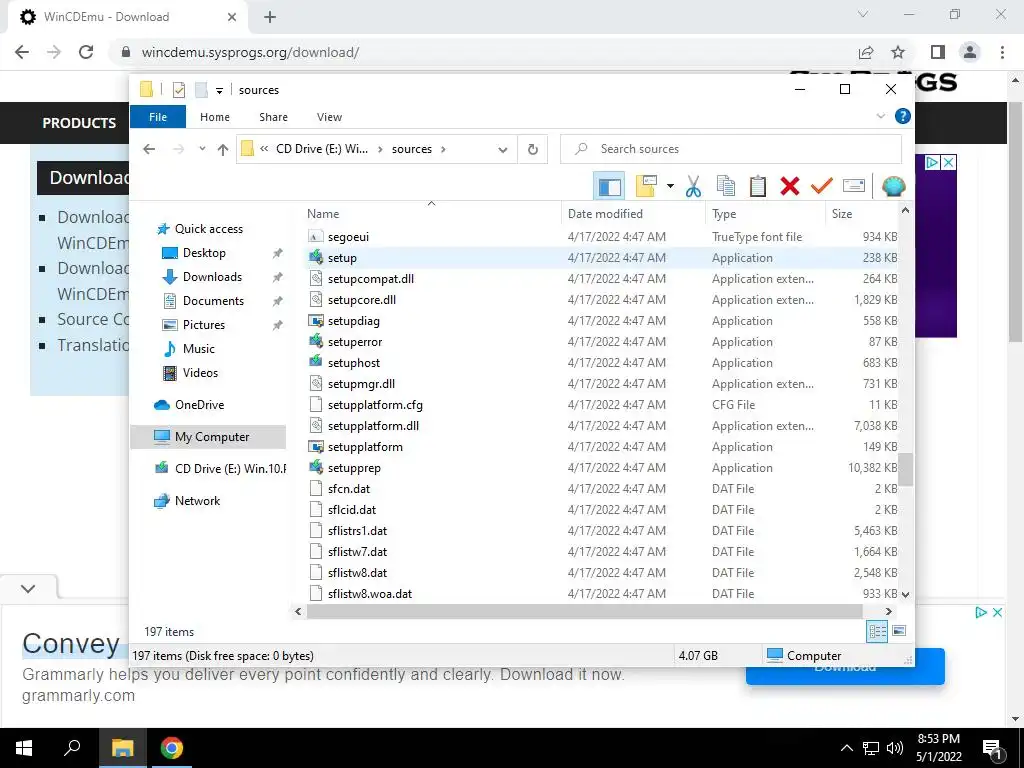Click the properties icon in title bar
1024x768 pixels.
(x=178, y=90)
